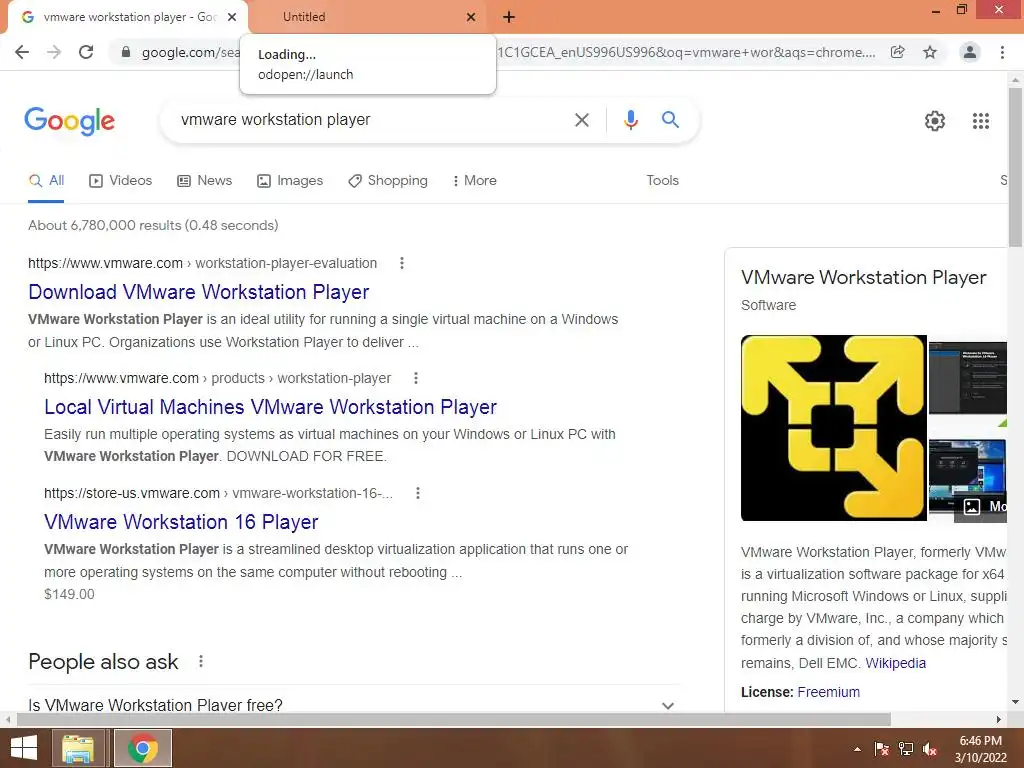Screen dimensions: 1024x768
Task: Open Download VMware Workstation Player link
Action: [199, 292]
